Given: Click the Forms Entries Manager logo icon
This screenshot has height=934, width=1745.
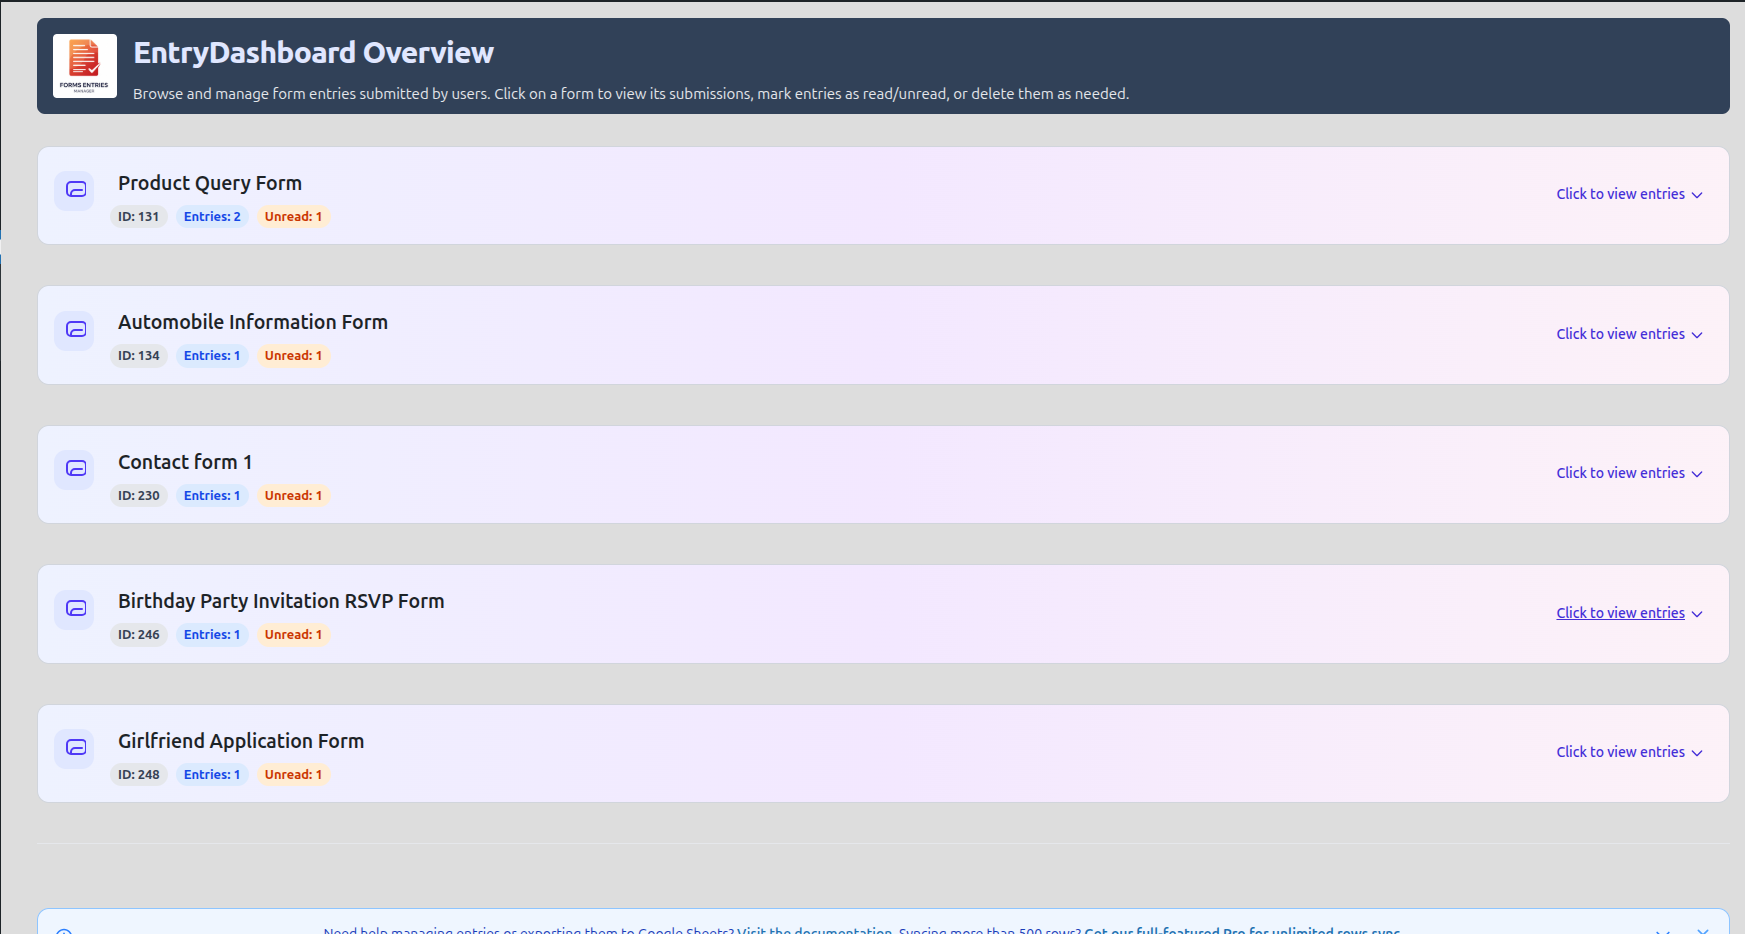Looking at the screenshot, I should (x=84, y=66).
